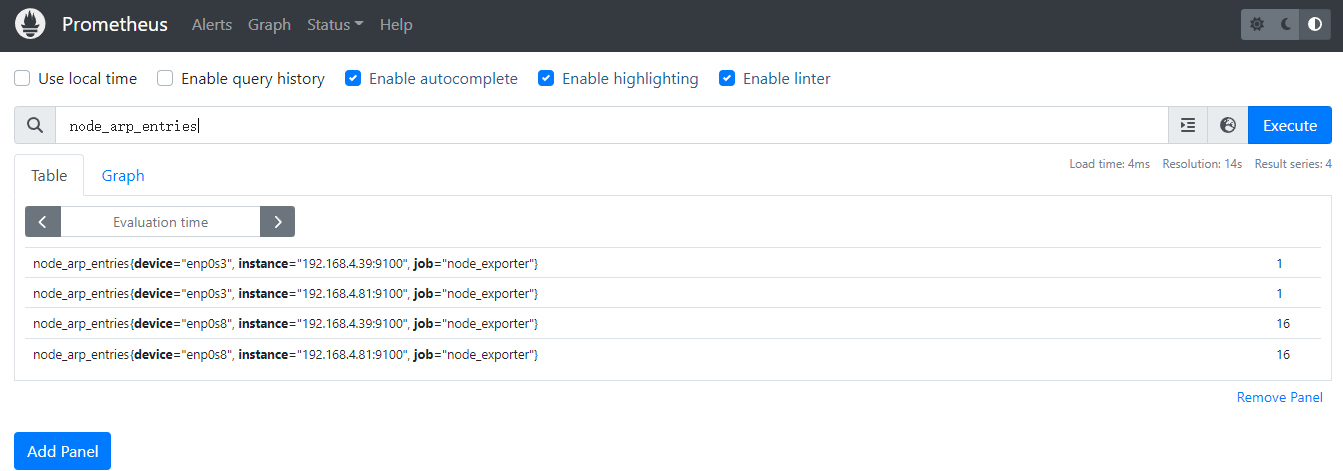Click the Use local time label
The image size is (1343, 471).
click(x=87, y=78)
